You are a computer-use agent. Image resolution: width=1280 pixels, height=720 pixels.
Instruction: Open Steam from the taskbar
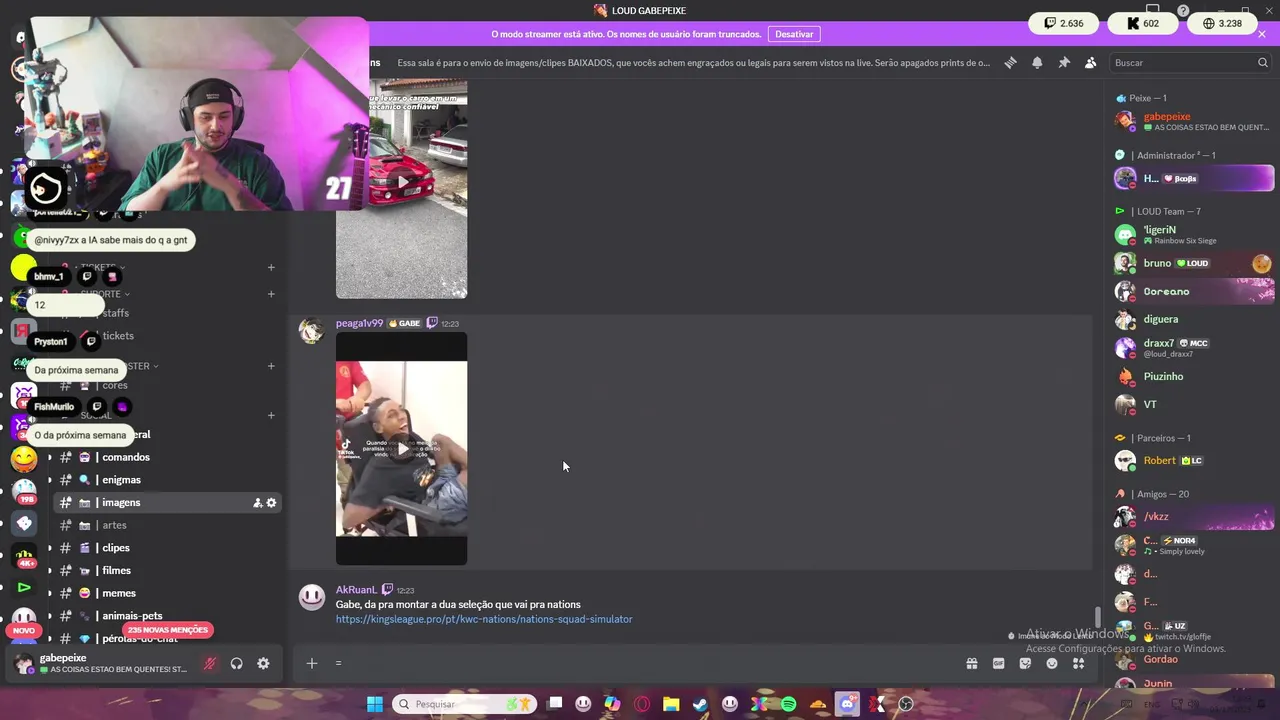click(700, 704)
